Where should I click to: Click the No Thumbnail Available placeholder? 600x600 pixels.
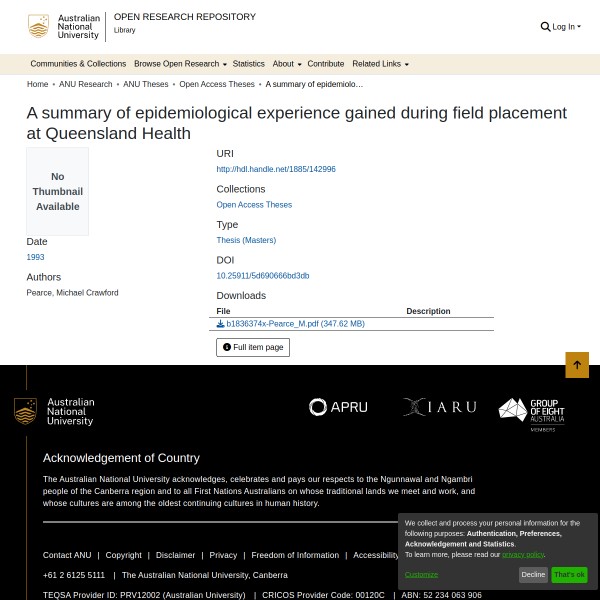(x=58, y=191)
